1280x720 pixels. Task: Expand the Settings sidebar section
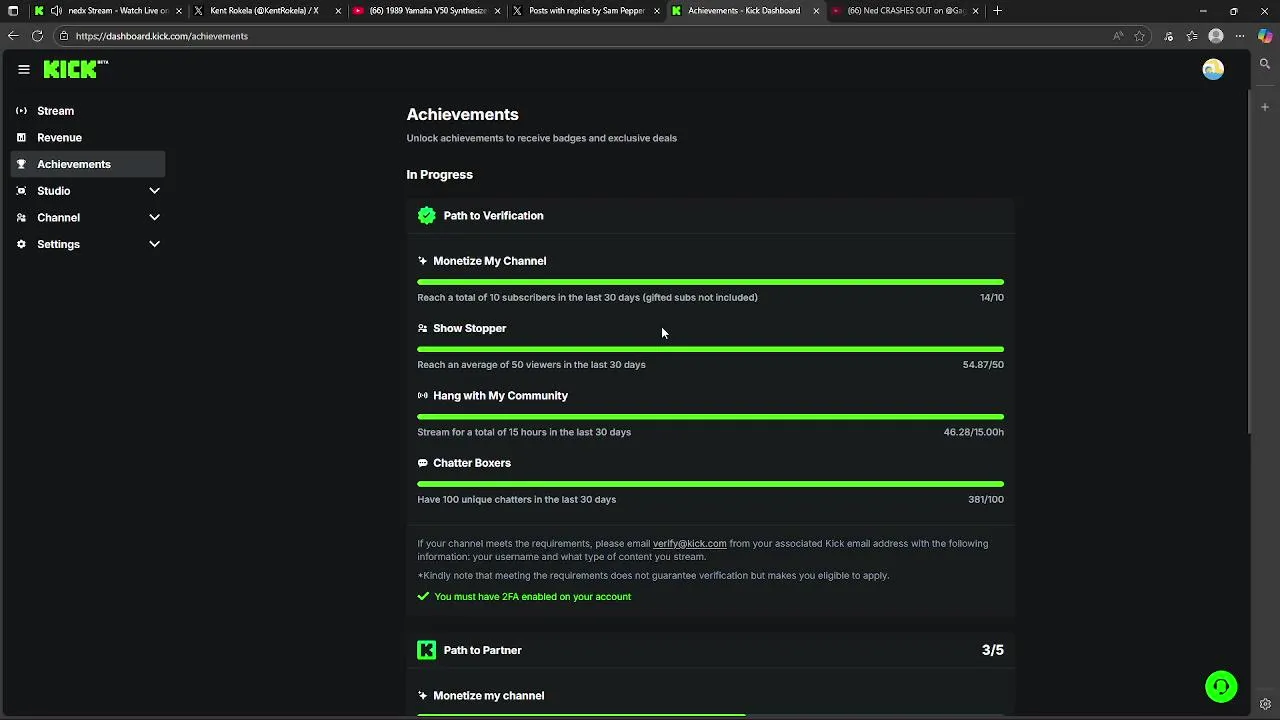pos(154,244)
